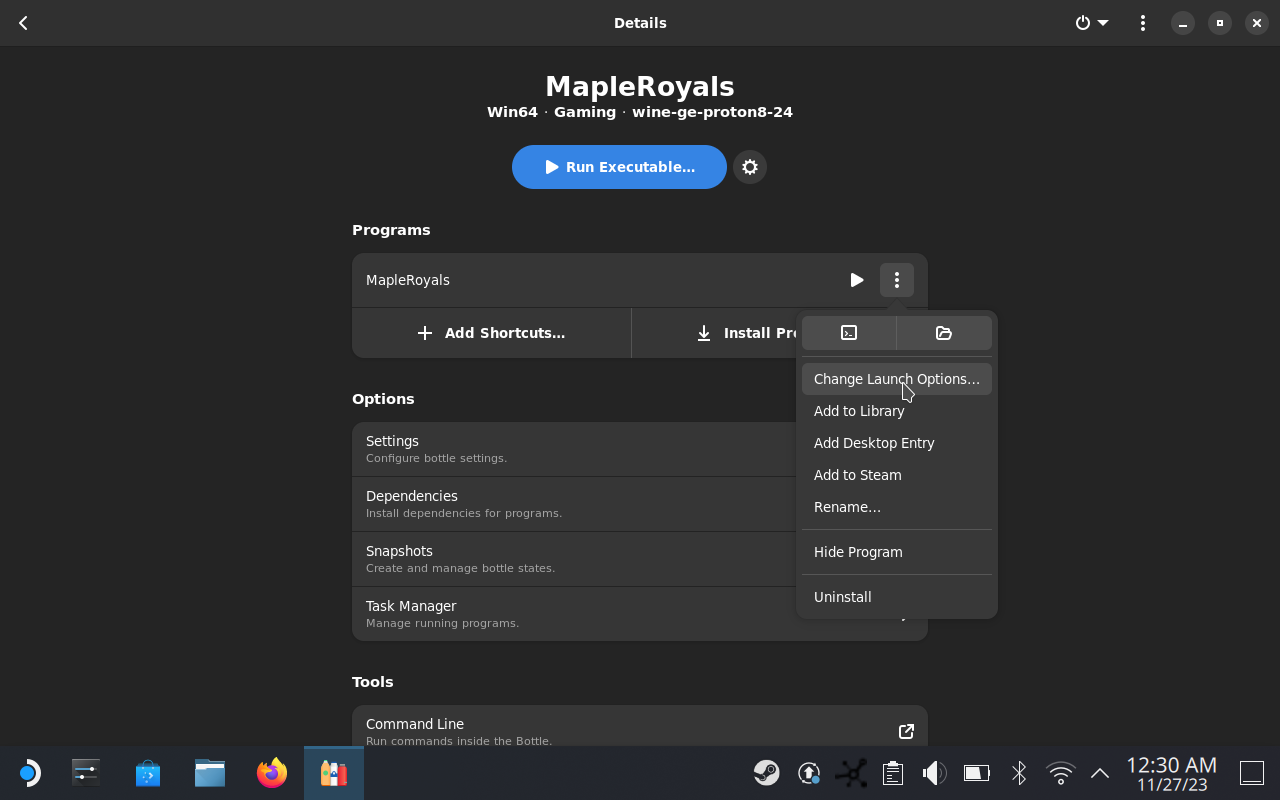The image size is (1280, 800).
Task: Open Discover store from the taskbar
Action: pos(148,773)
